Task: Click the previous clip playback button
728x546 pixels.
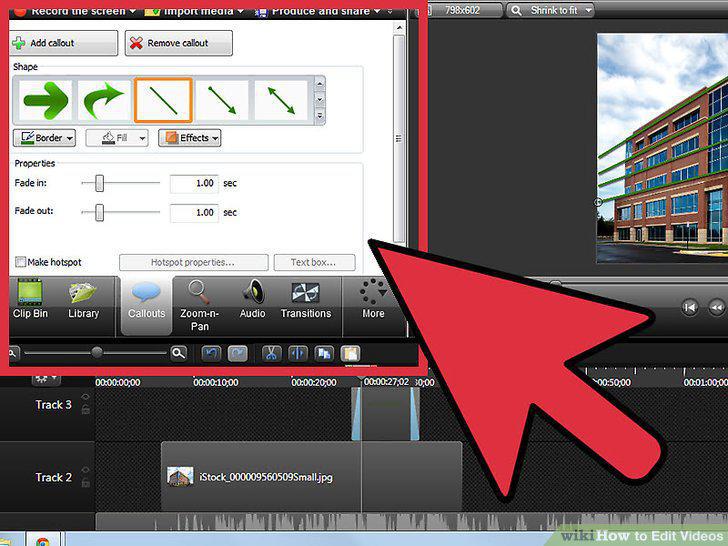Action: tap(690, 307)
